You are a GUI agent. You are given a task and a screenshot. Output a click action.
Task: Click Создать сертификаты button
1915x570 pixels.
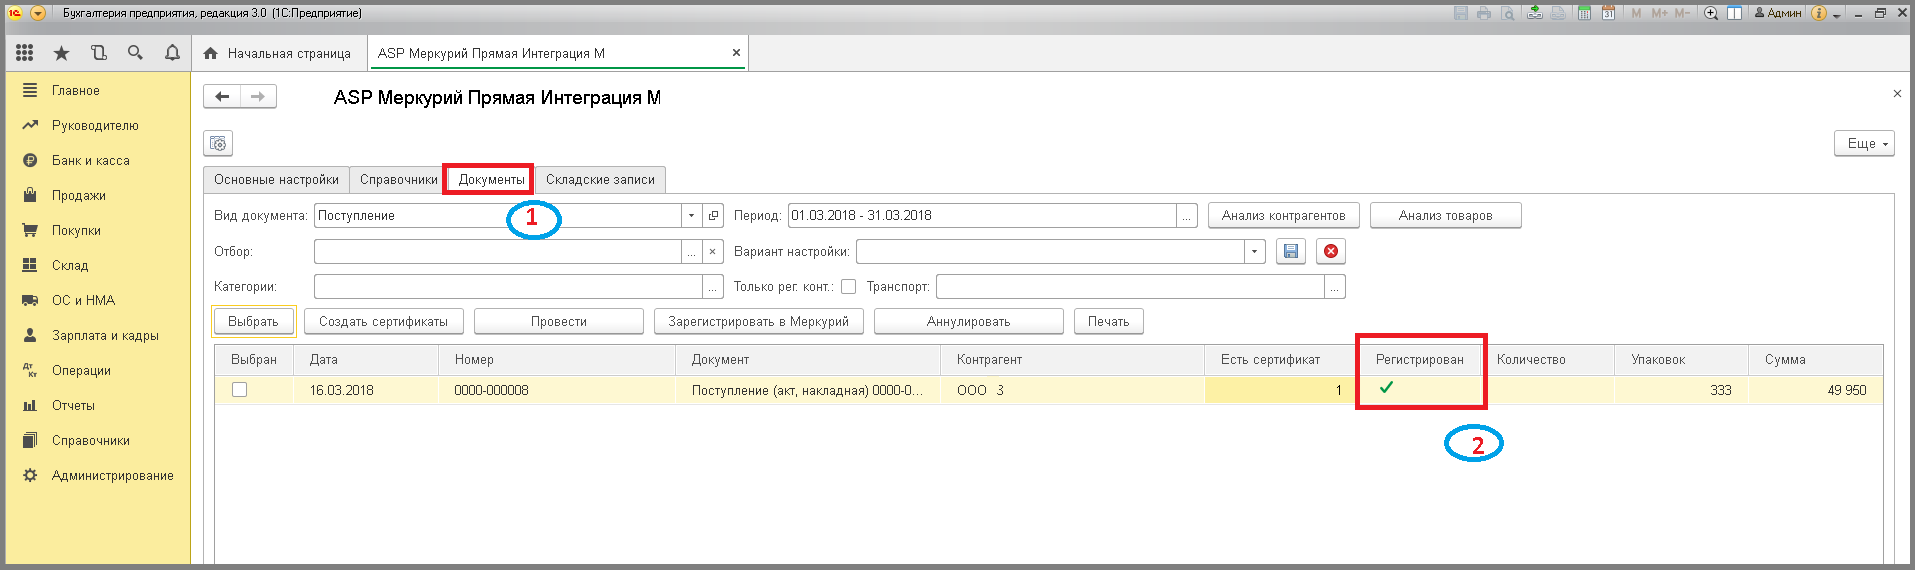pos(383,321)
